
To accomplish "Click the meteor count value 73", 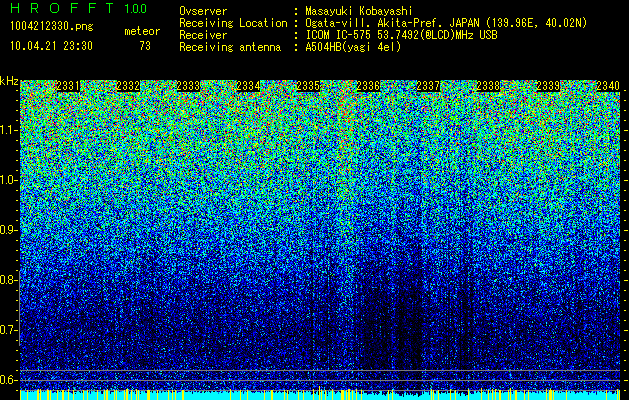I will click(145, 46).
